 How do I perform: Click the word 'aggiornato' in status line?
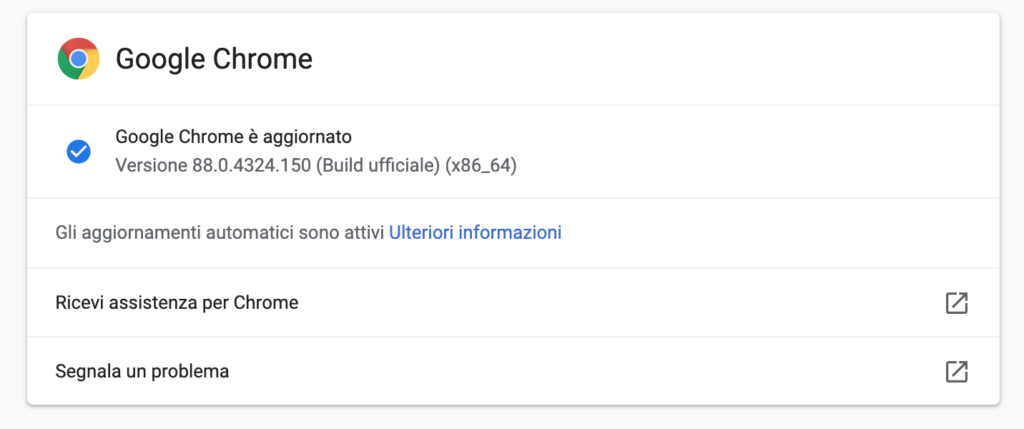tap(310, 136)
